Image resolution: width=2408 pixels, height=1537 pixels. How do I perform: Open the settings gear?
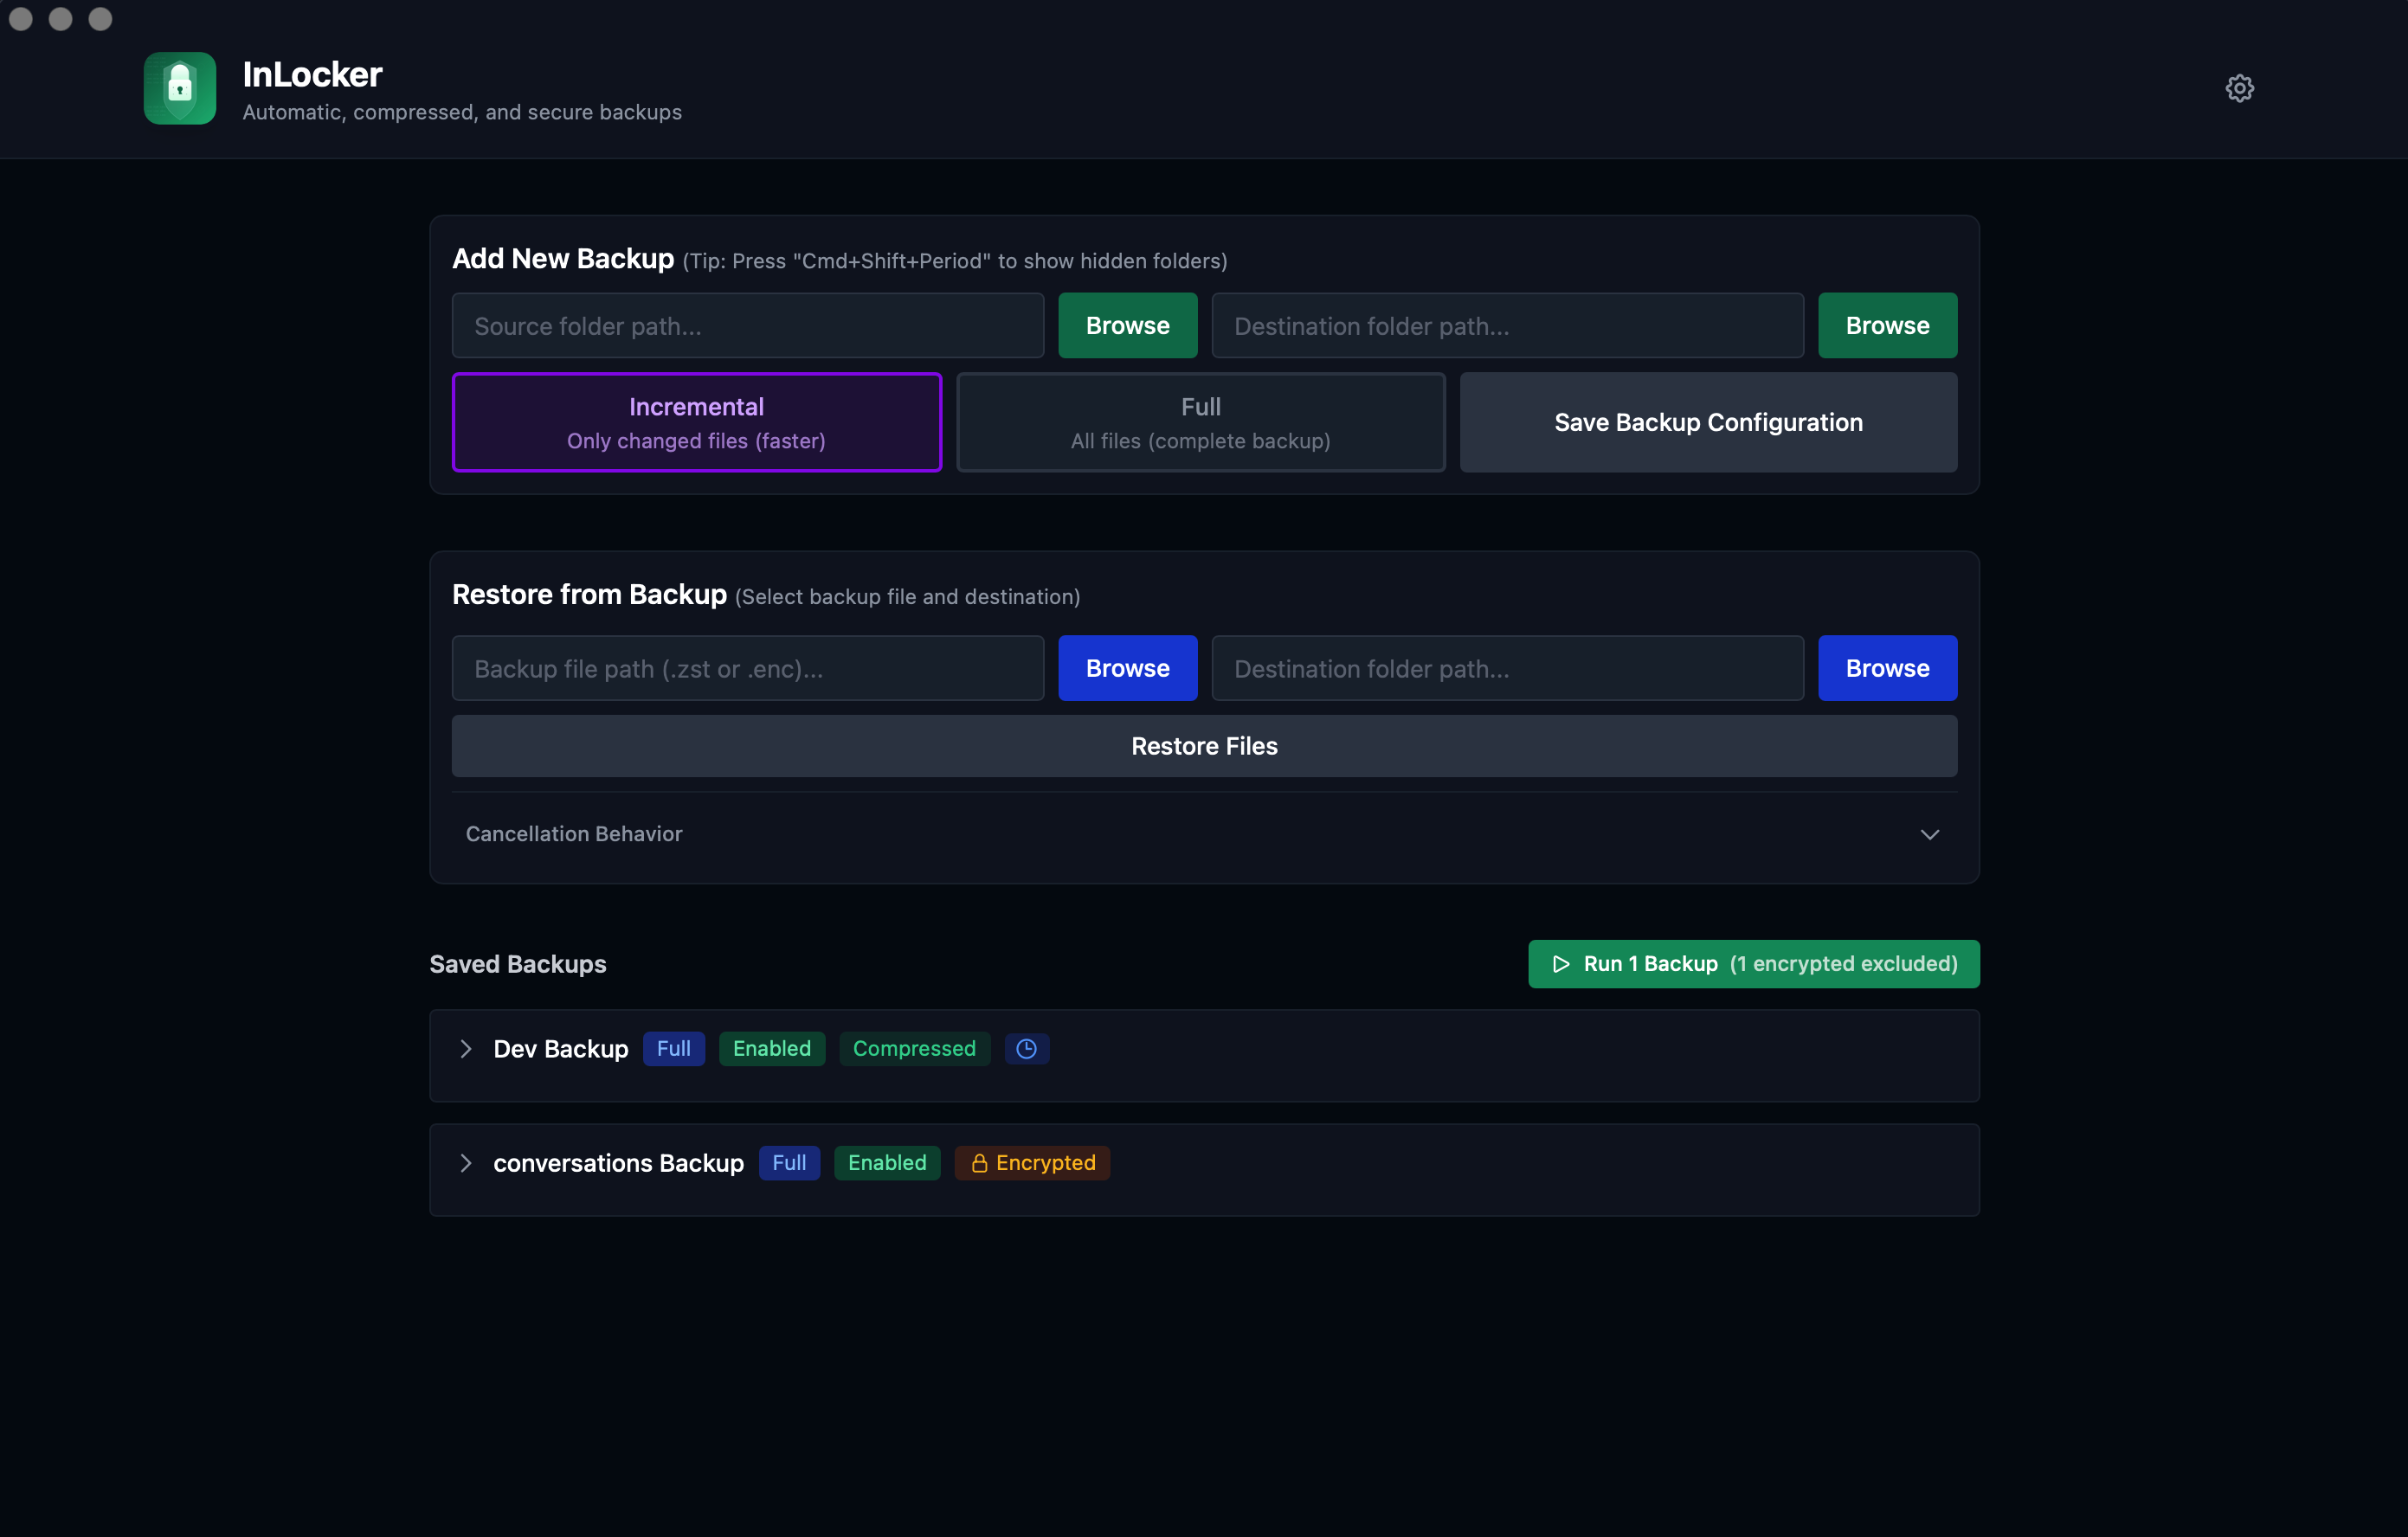[x=2239, y=88]
